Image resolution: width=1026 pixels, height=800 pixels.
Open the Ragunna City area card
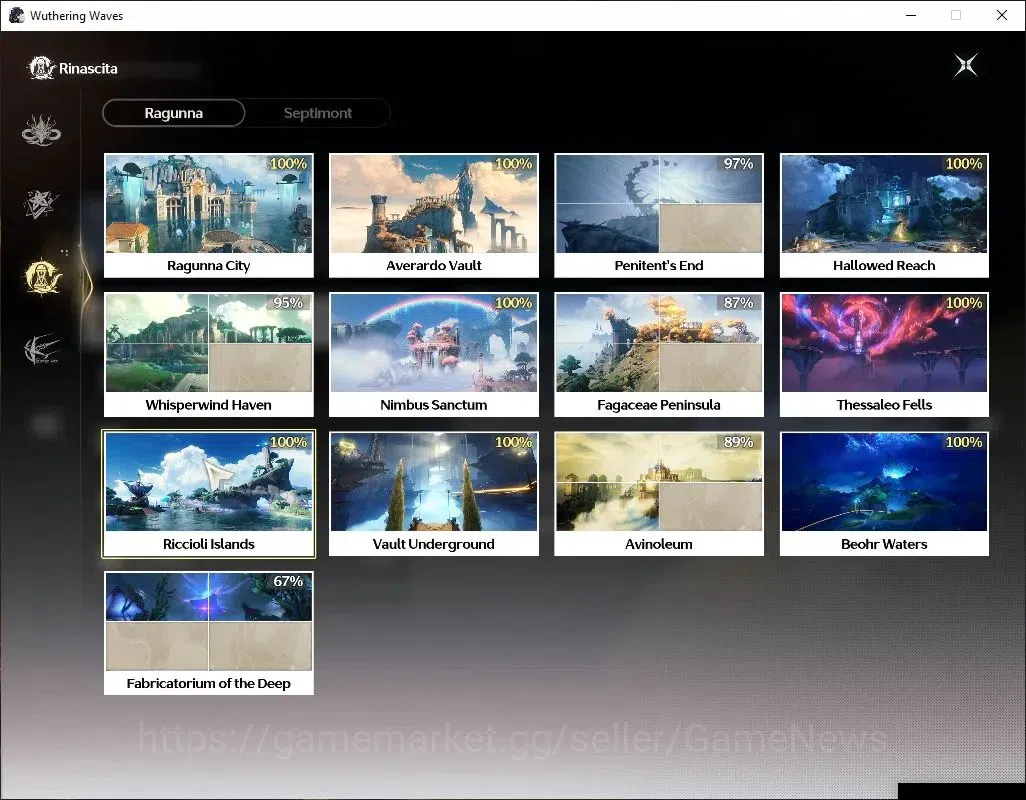point(209,215)
